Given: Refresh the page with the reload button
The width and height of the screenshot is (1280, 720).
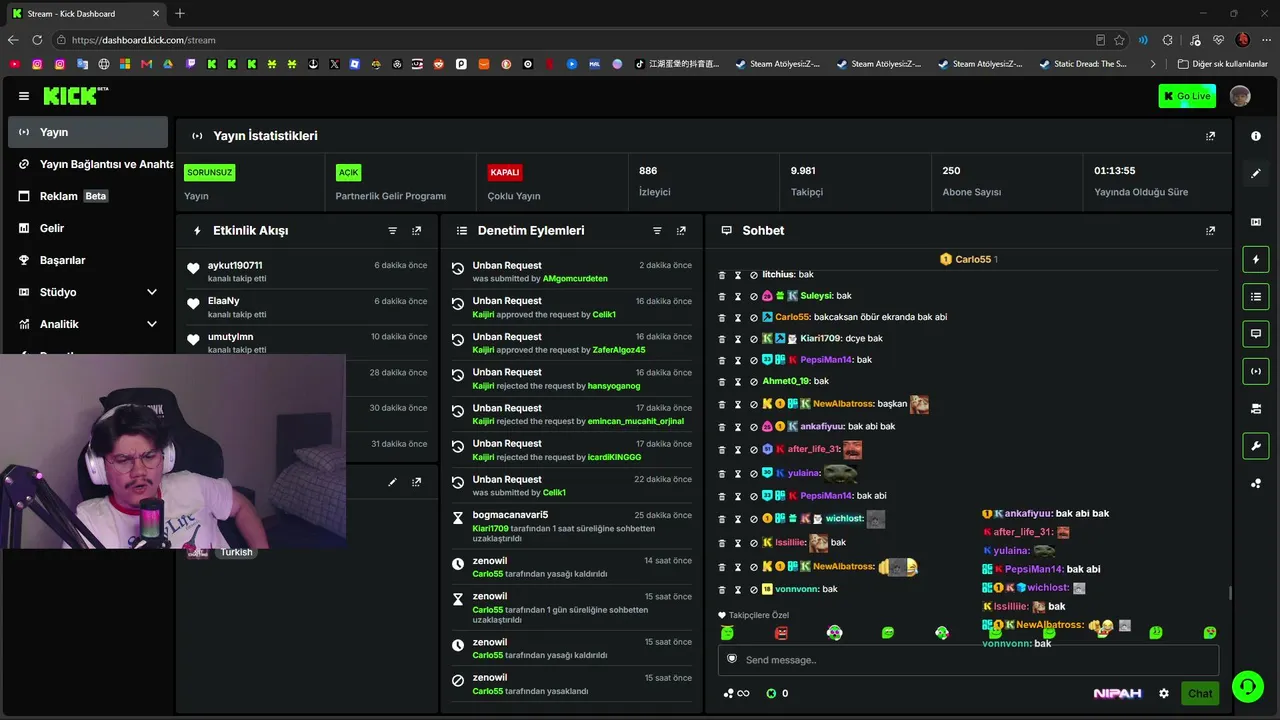Looking at the screenshot, I should click(x=37, y=40).
